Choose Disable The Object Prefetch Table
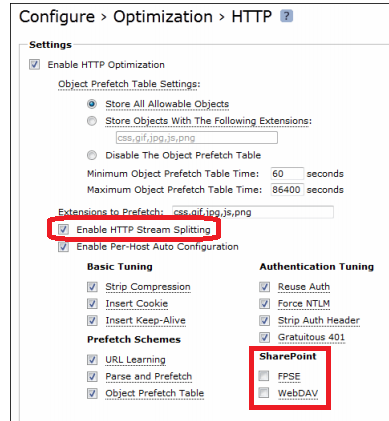Image resolution: width=389 pixels, height=421 pixels. coord(92,155)
